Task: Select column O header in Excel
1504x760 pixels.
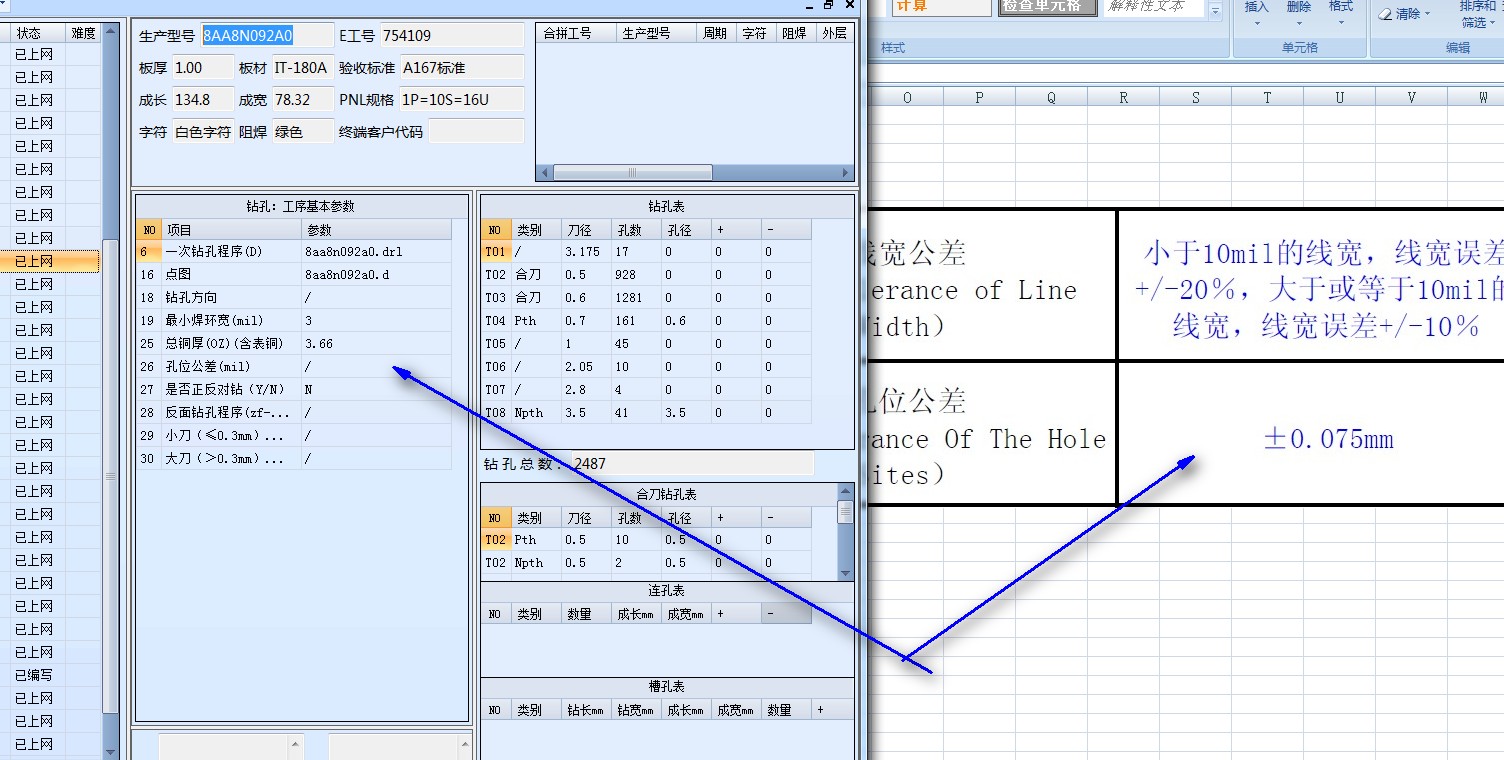Action: [907, 97]
